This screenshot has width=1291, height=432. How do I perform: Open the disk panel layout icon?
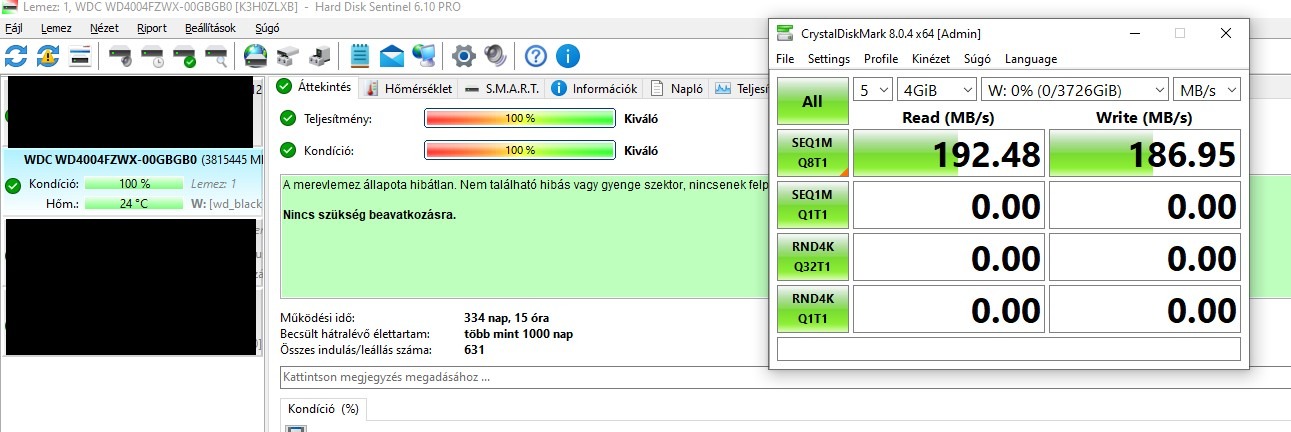pyautogui.click(x=80, y=55)
